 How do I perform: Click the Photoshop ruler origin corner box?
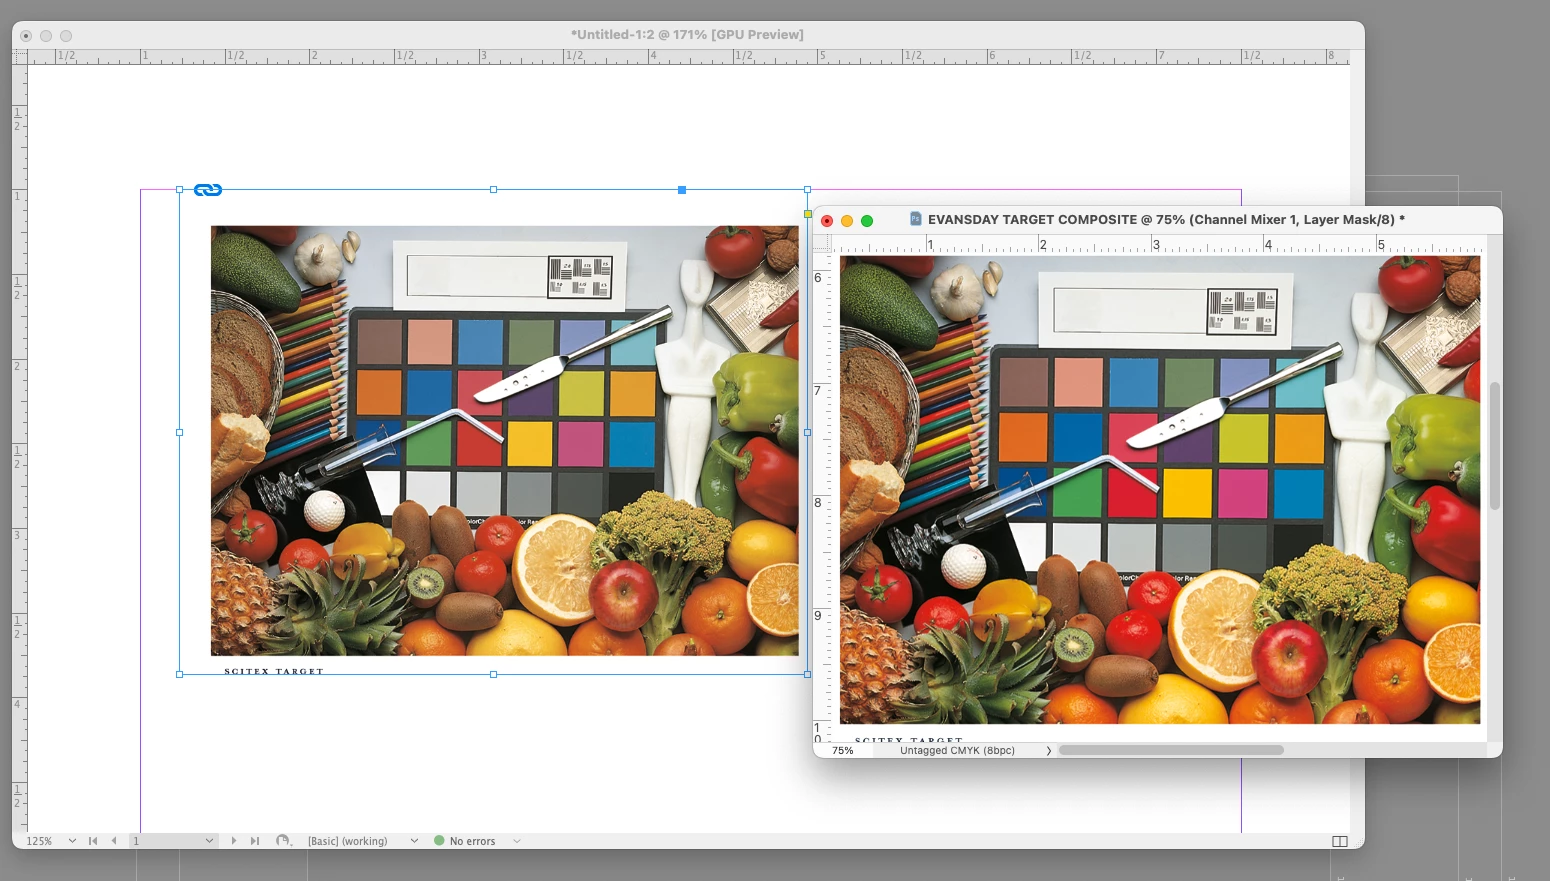(822, 243)
